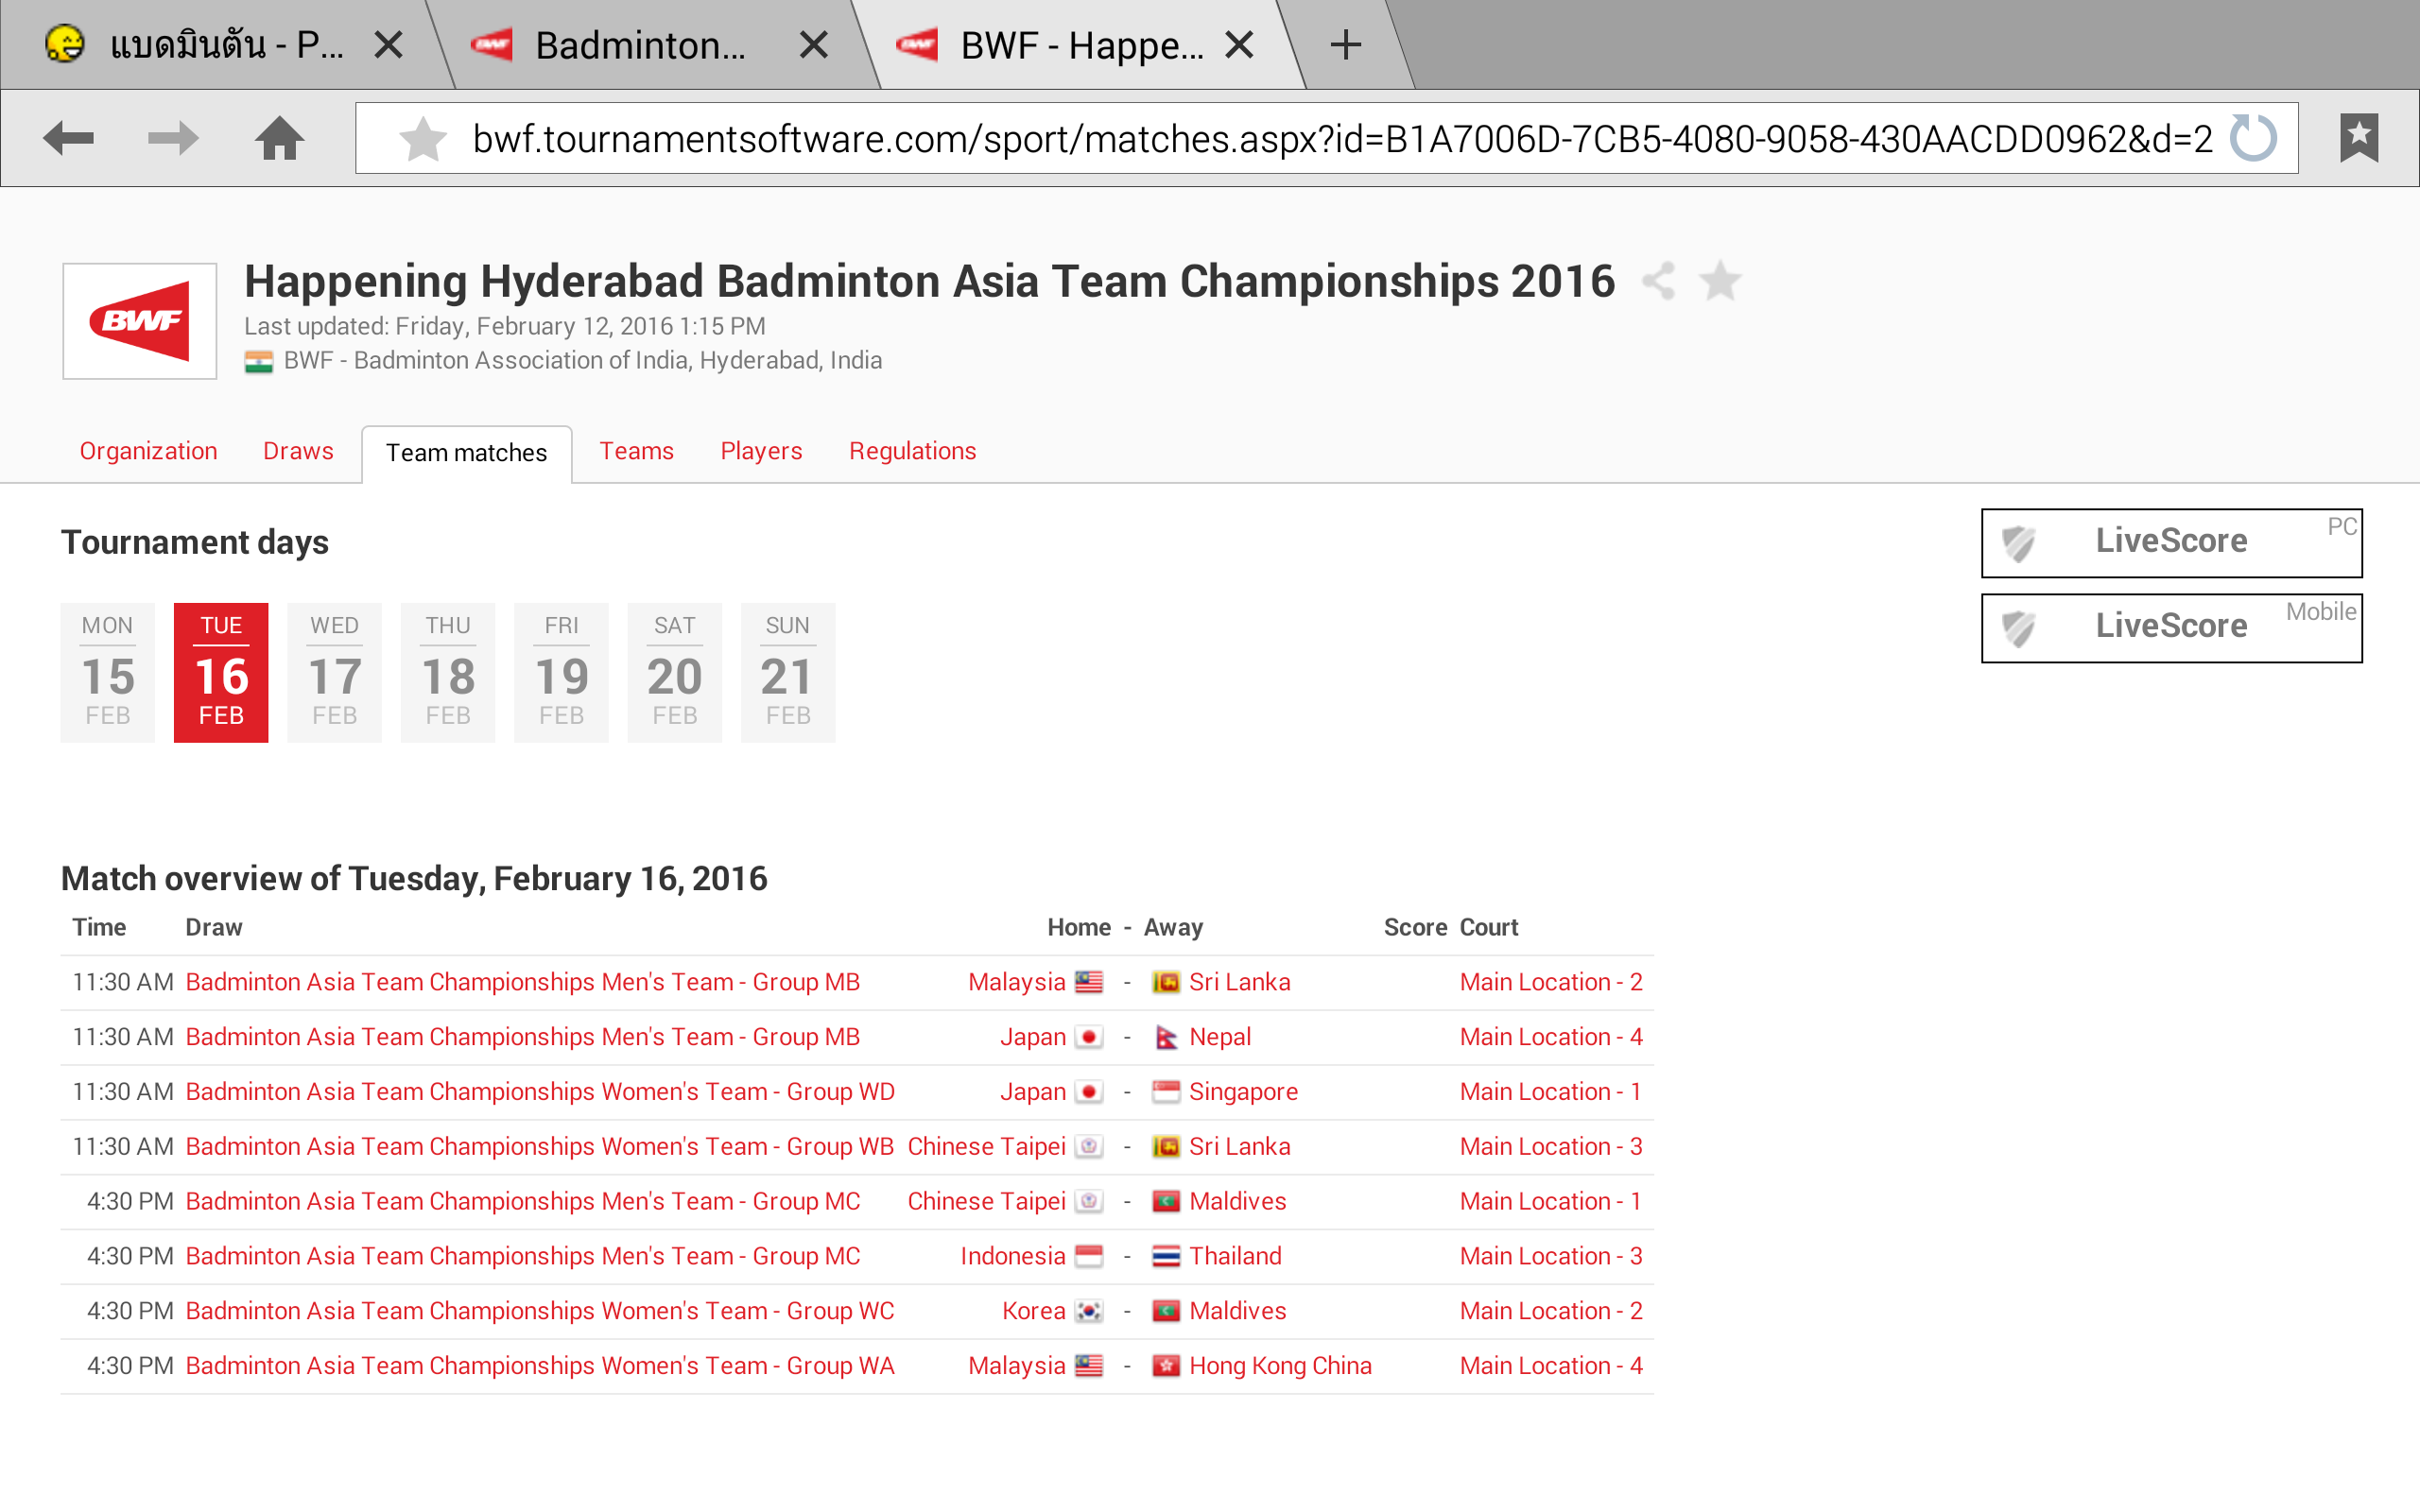
Task: Click the BWF logo image
Action: tap(140, 321)
